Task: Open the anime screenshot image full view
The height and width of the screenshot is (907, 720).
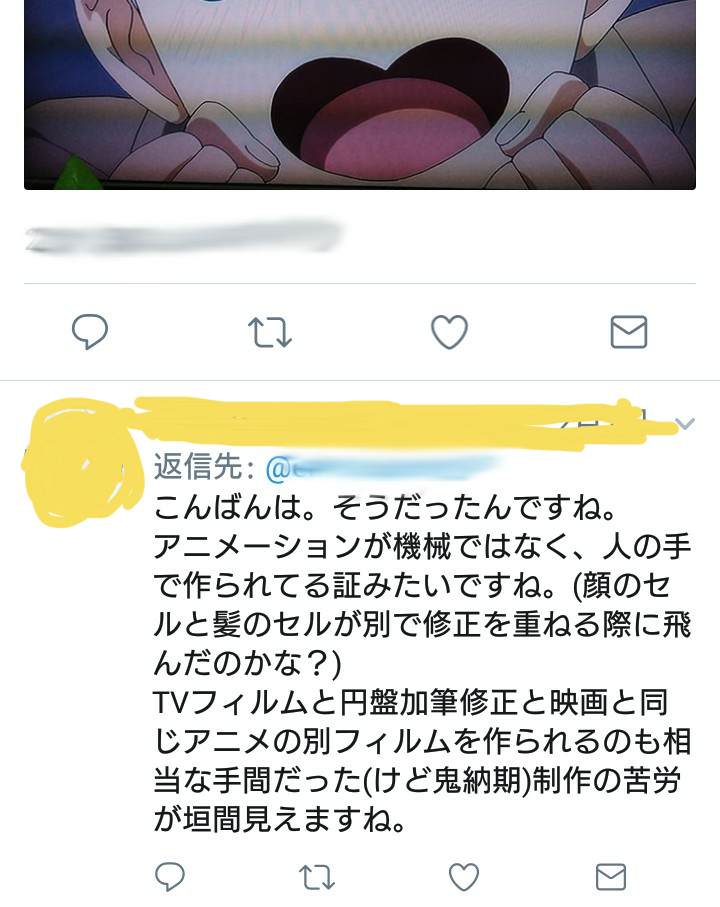Action: (x=360, y=95)
